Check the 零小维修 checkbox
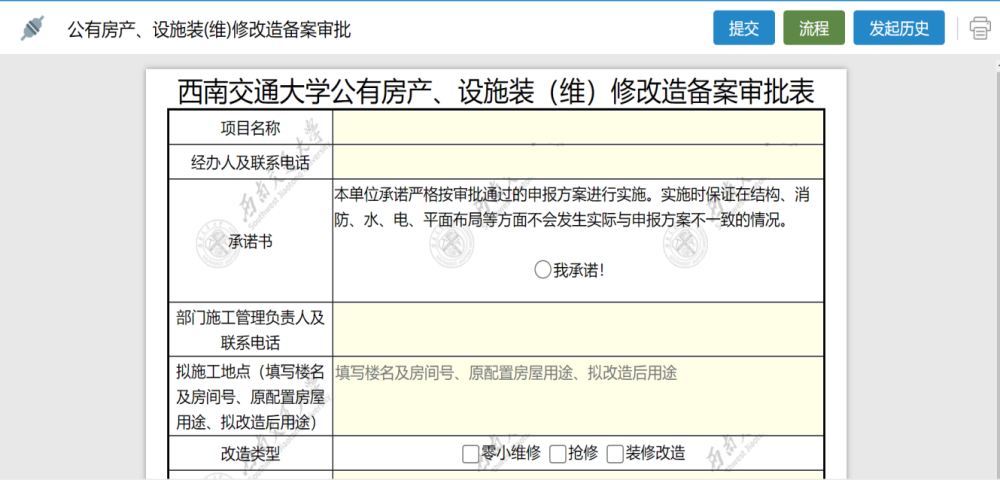 tap(470, 454)
